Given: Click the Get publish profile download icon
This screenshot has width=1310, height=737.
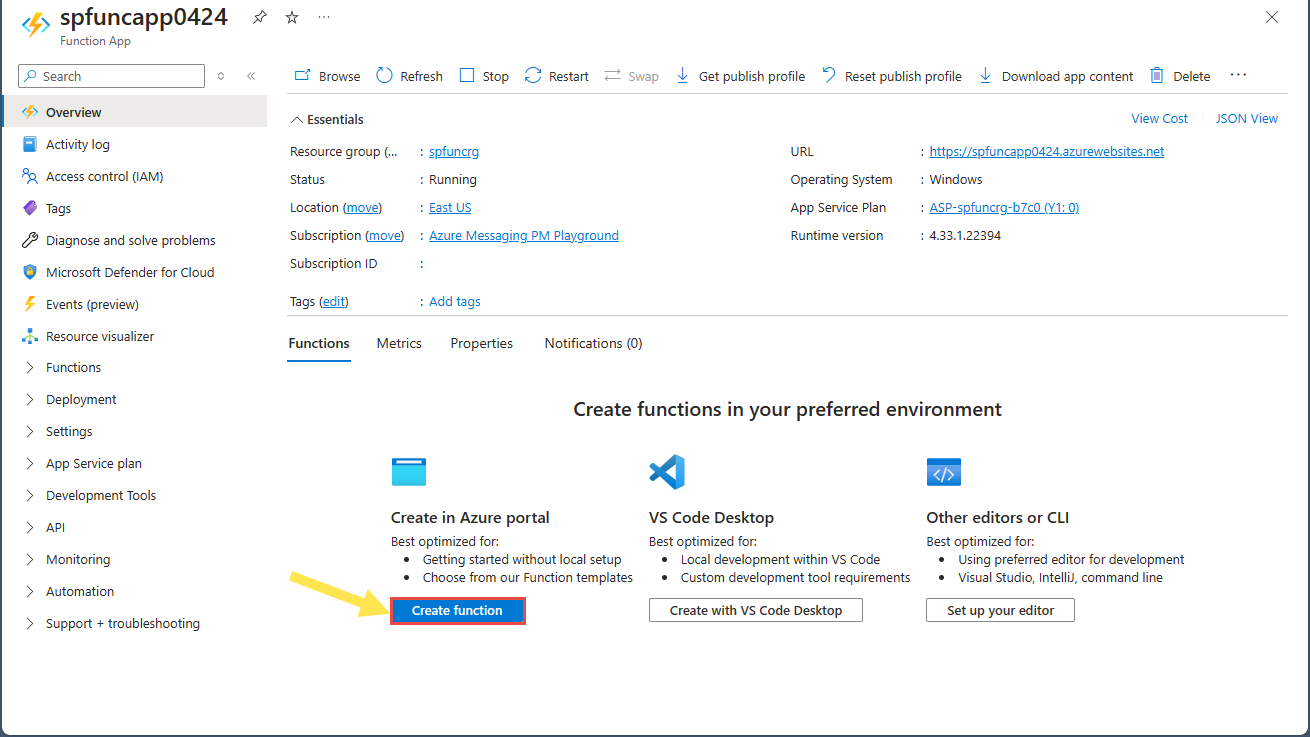Looking at the screenshot, I should 683,76.
